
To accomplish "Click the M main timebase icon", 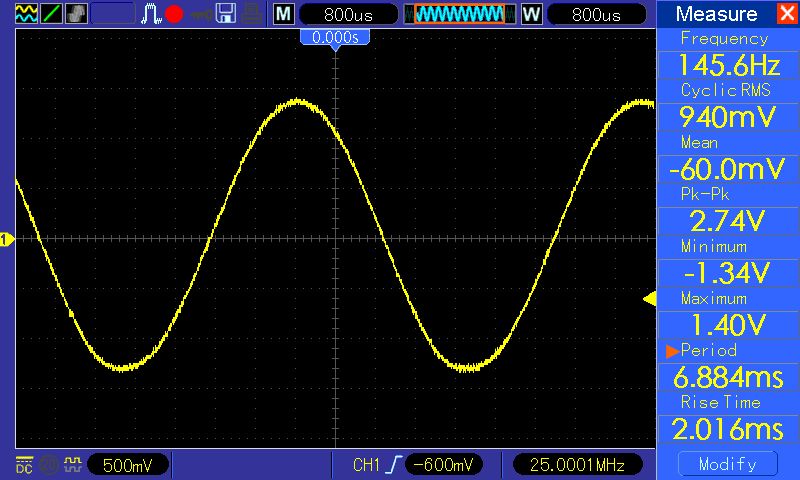I will tap(284, 14).
